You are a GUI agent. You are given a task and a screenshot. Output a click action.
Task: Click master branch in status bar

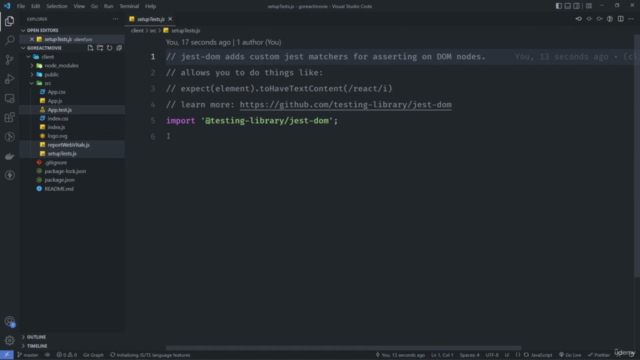(28, 355)
